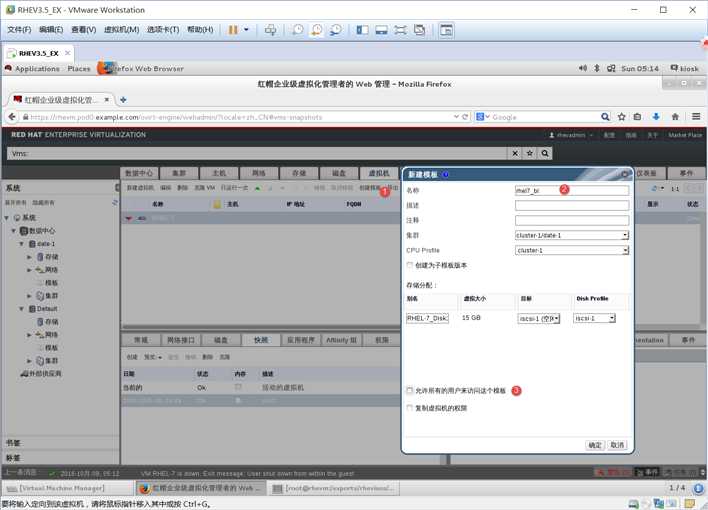The height and width of the screenshot is (510, 708).
Task: Open new Firefox tab plus button
Action: click(x=123, y=100)
